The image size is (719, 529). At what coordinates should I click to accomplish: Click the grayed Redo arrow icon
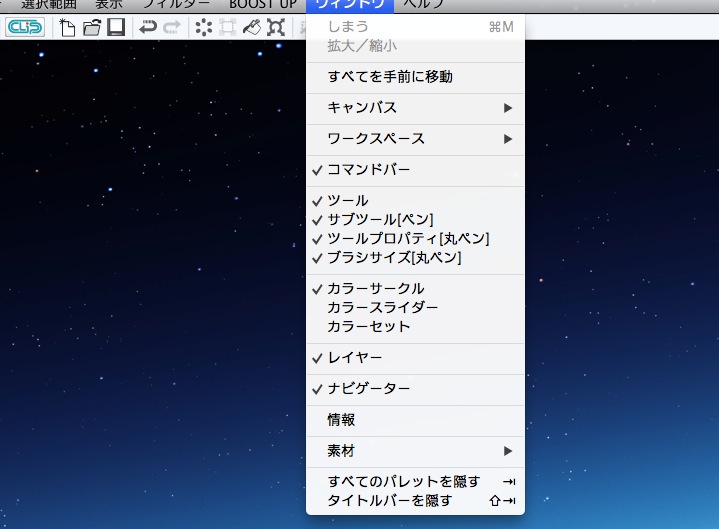172,28
